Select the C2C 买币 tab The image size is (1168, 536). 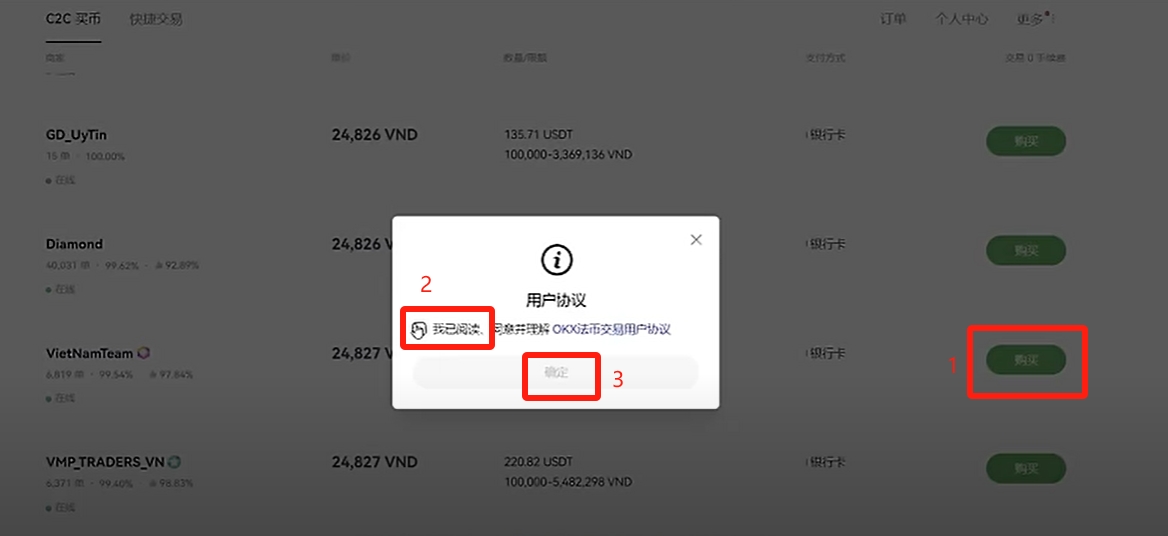click(x=73, y=19)
